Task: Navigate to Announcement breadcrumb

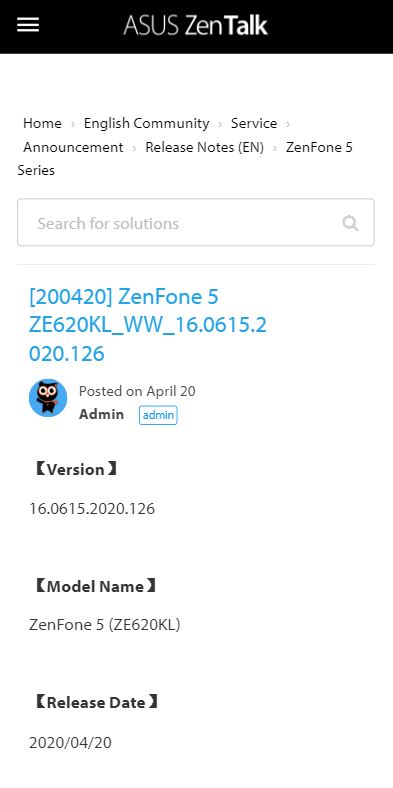Action: coord(73,147)
